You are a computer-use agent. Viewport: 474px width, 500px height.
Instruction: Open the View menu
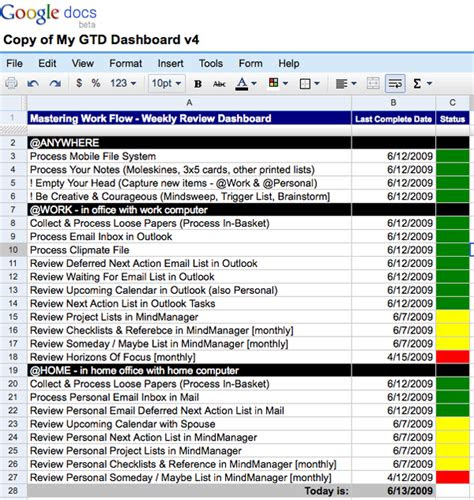click(x=83, y=63)
